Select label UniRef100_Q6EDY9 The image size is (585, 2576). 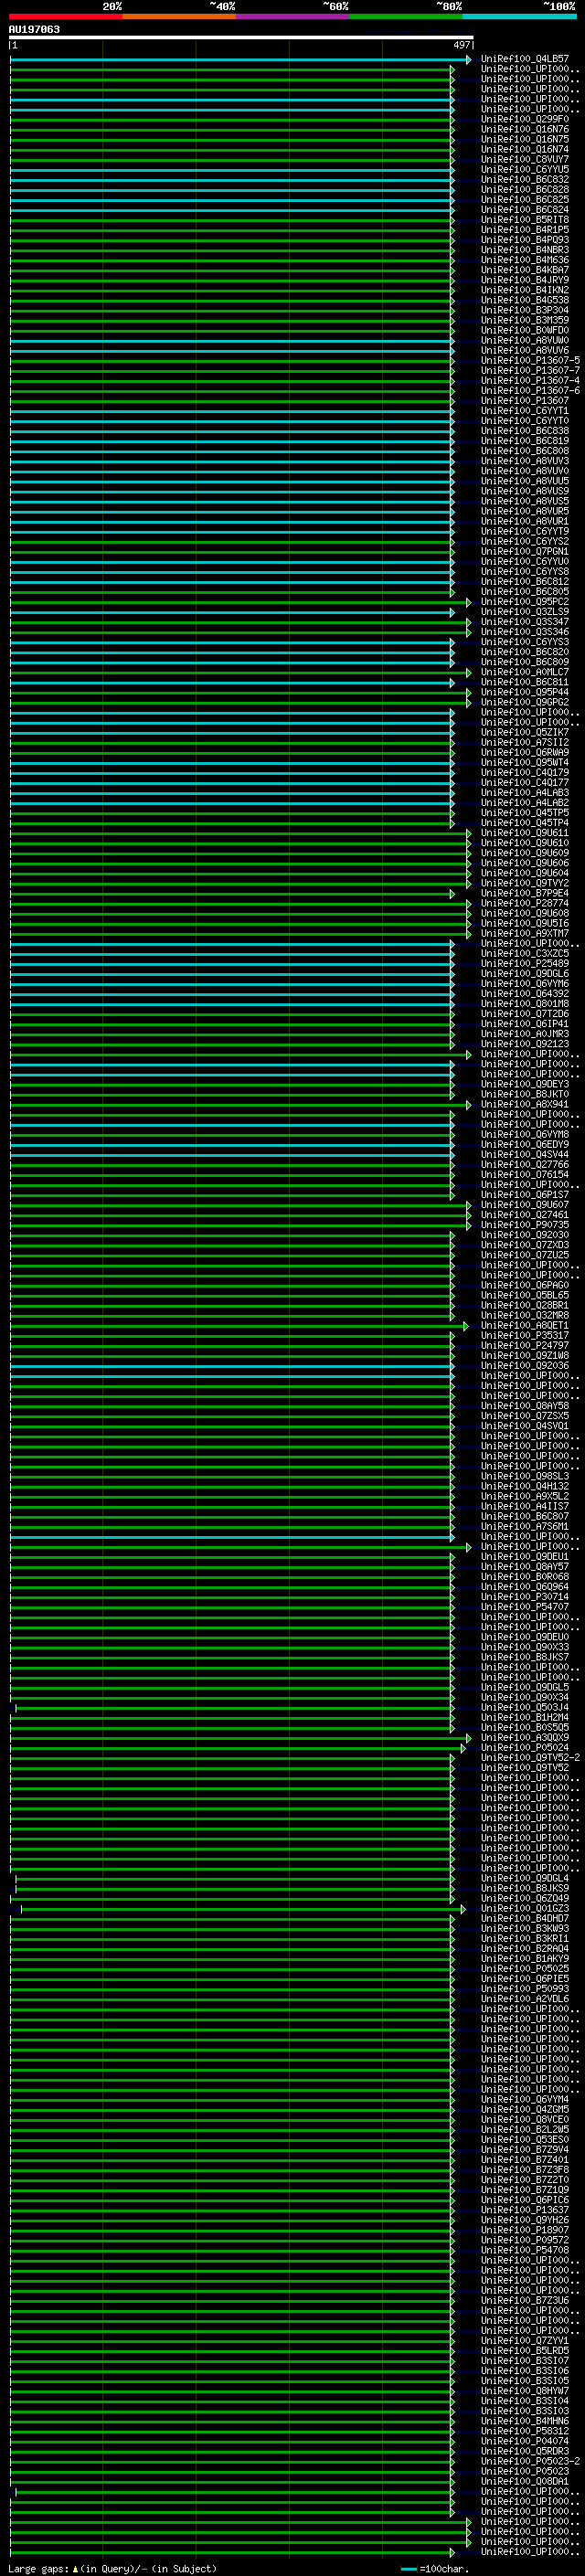pyautogui.click(x=525, y=1145)
